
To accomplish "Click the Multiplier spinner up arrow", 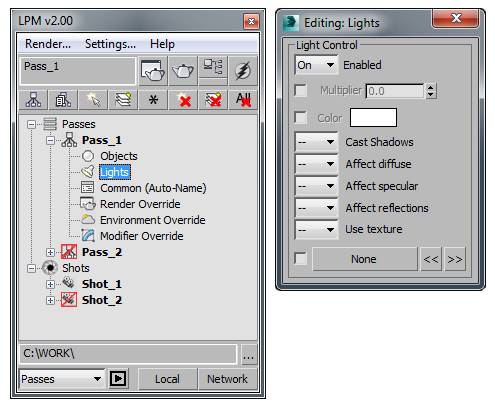I will 431,88.
